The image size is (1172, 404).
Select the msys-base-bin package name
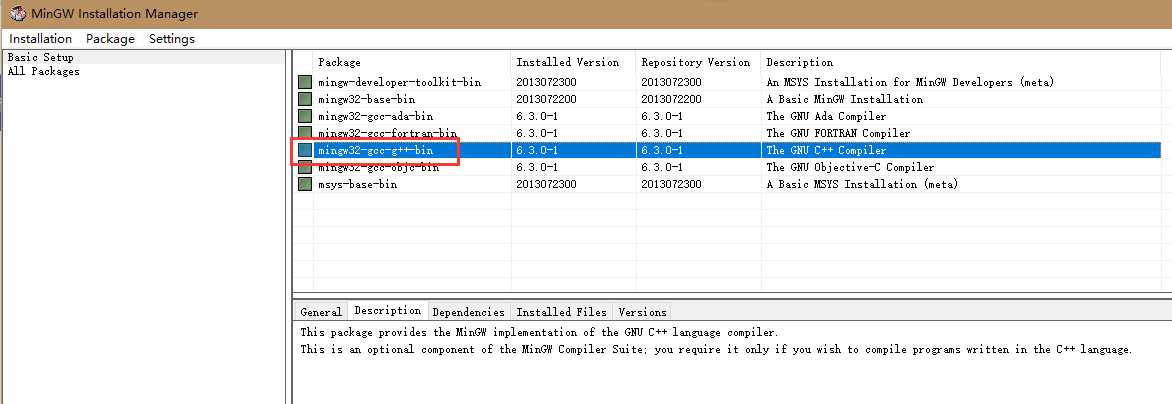pos(357,184)
